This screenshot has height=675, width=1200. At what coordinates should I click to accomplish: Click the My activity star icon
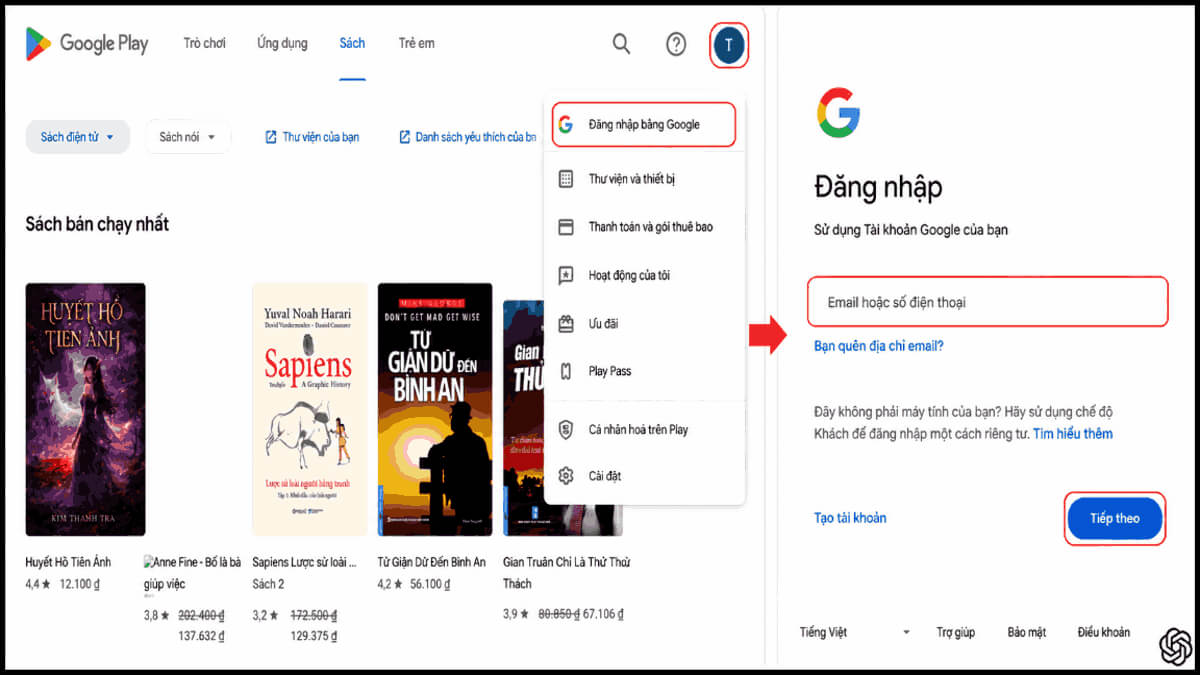click(x=566, y=275)
